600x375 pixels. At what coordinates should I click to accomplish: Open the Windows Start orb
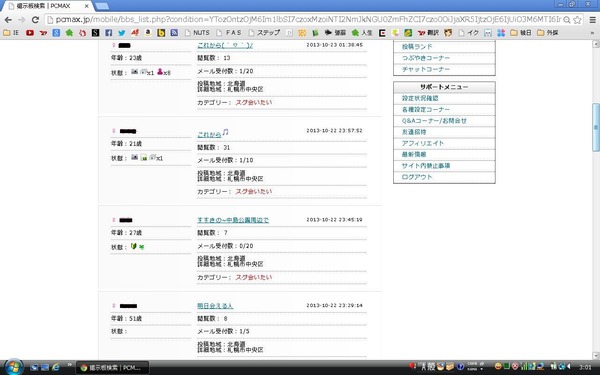pos(13,367)
